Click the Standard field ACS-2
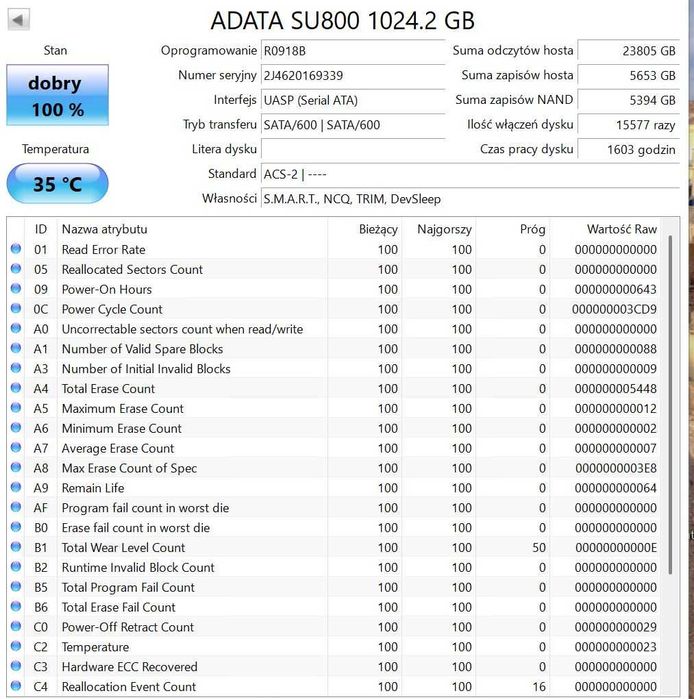The width and height of the screenshot is (694, 699). (470, 174)
